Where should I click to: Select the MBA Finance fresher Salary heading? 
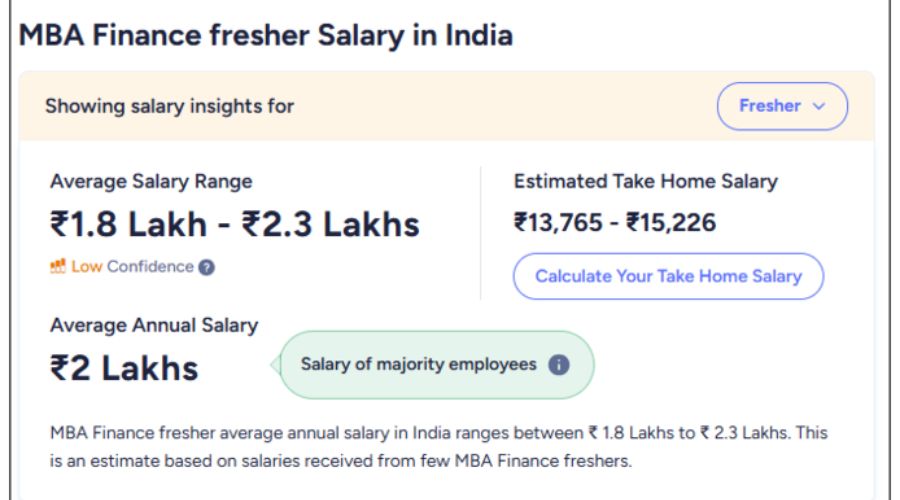point(266,36)
